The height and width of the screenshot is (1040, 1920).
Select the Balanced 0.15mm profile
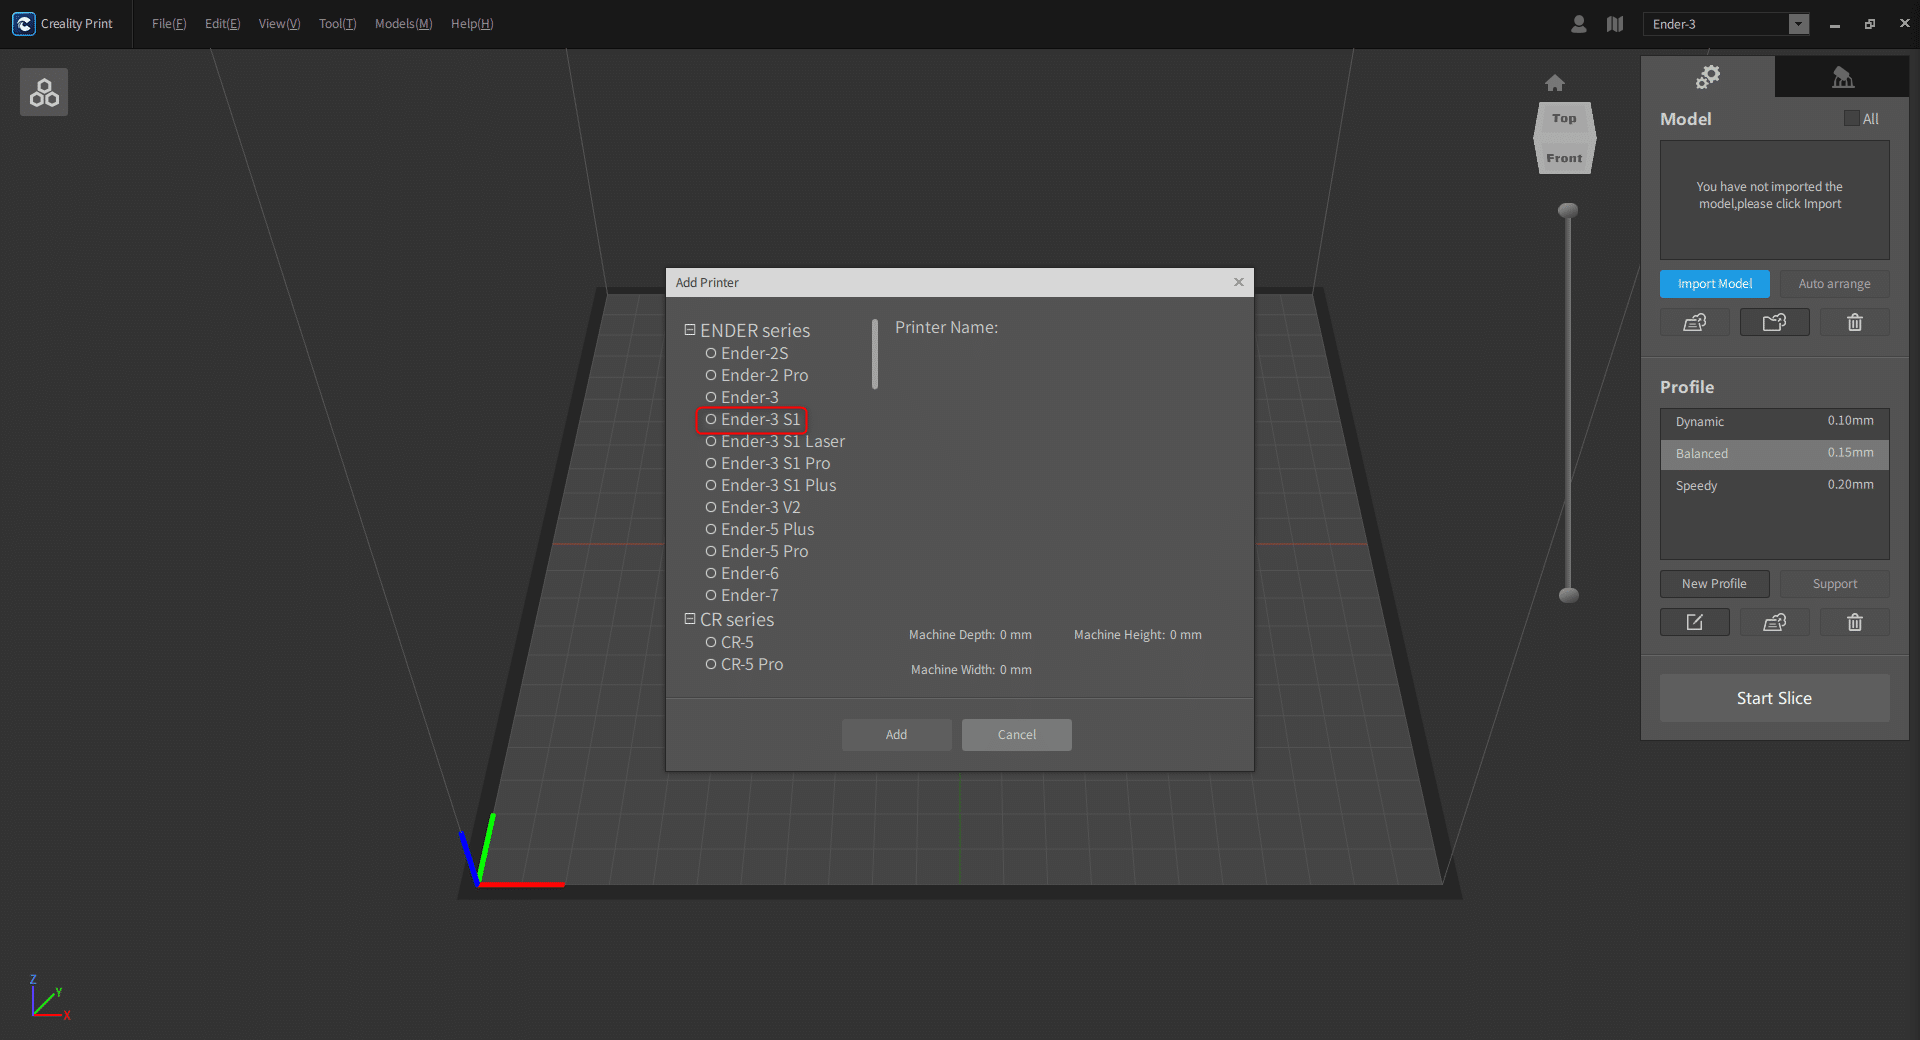point(1775,454)
